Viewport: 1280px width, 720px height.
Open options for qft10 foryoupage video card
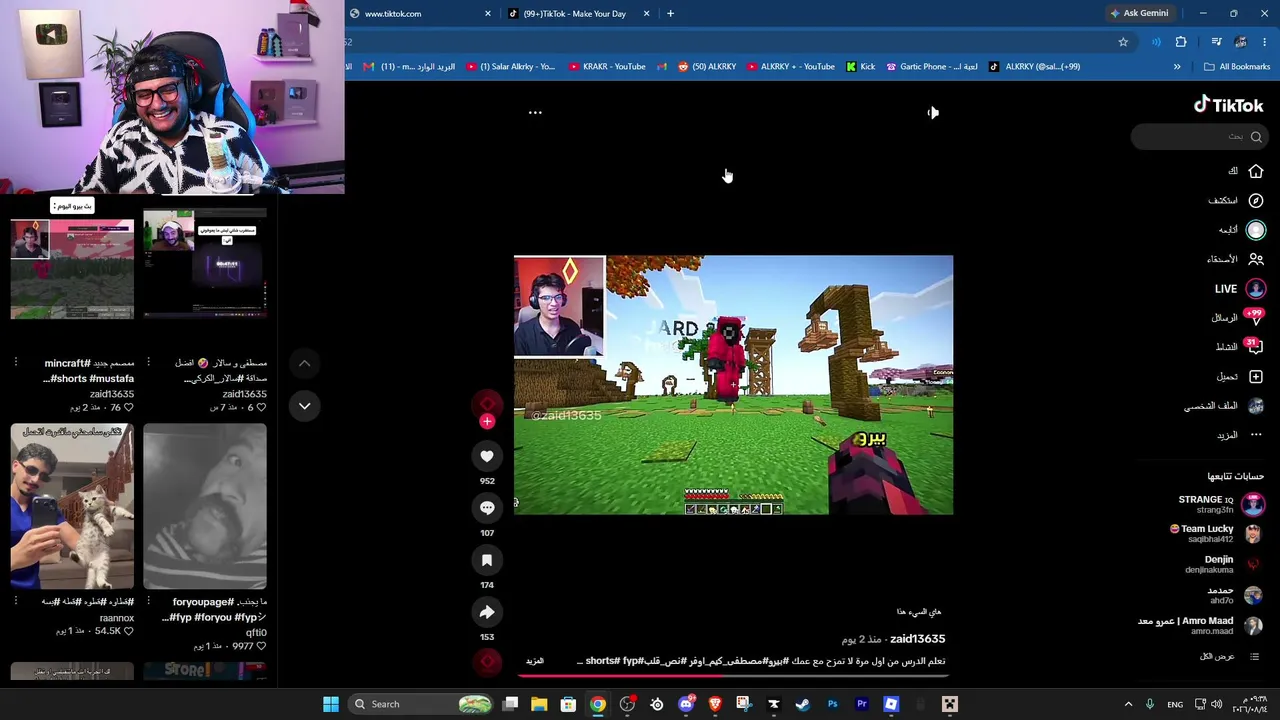[148, 601]
